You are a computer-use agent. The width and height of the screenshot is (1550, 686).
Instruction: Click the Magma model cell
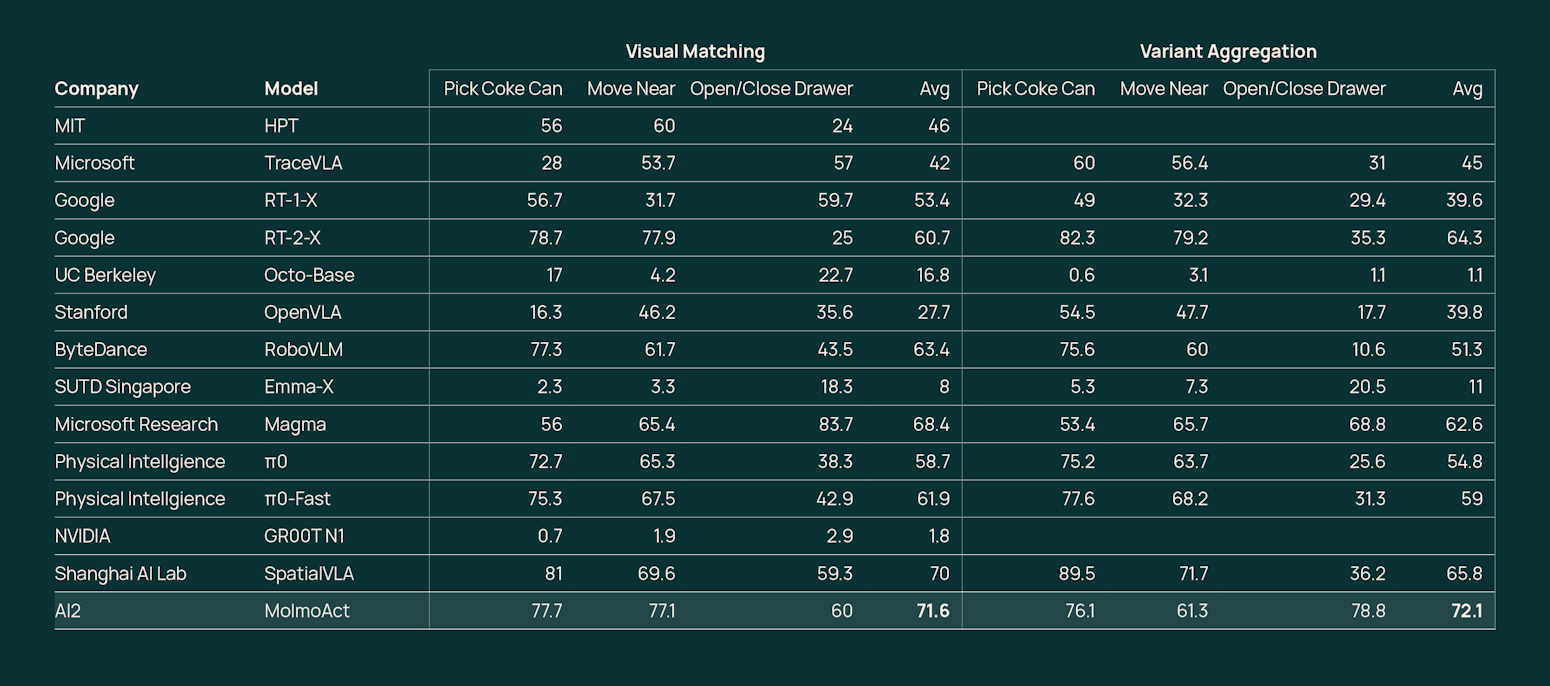tap(295, 424)
